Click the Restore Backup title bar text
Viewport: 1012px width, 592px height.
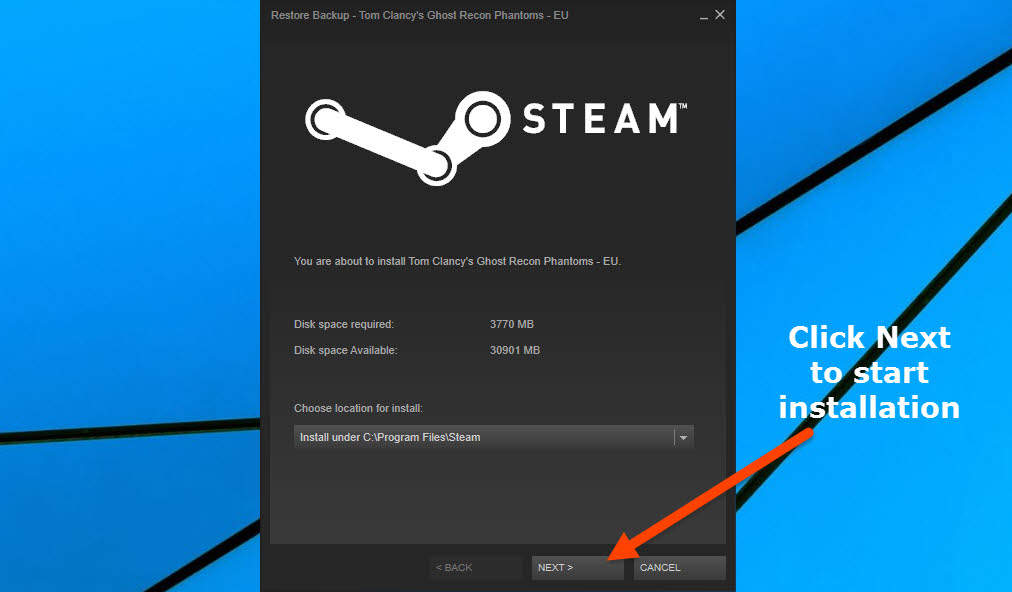click(419, 15)
